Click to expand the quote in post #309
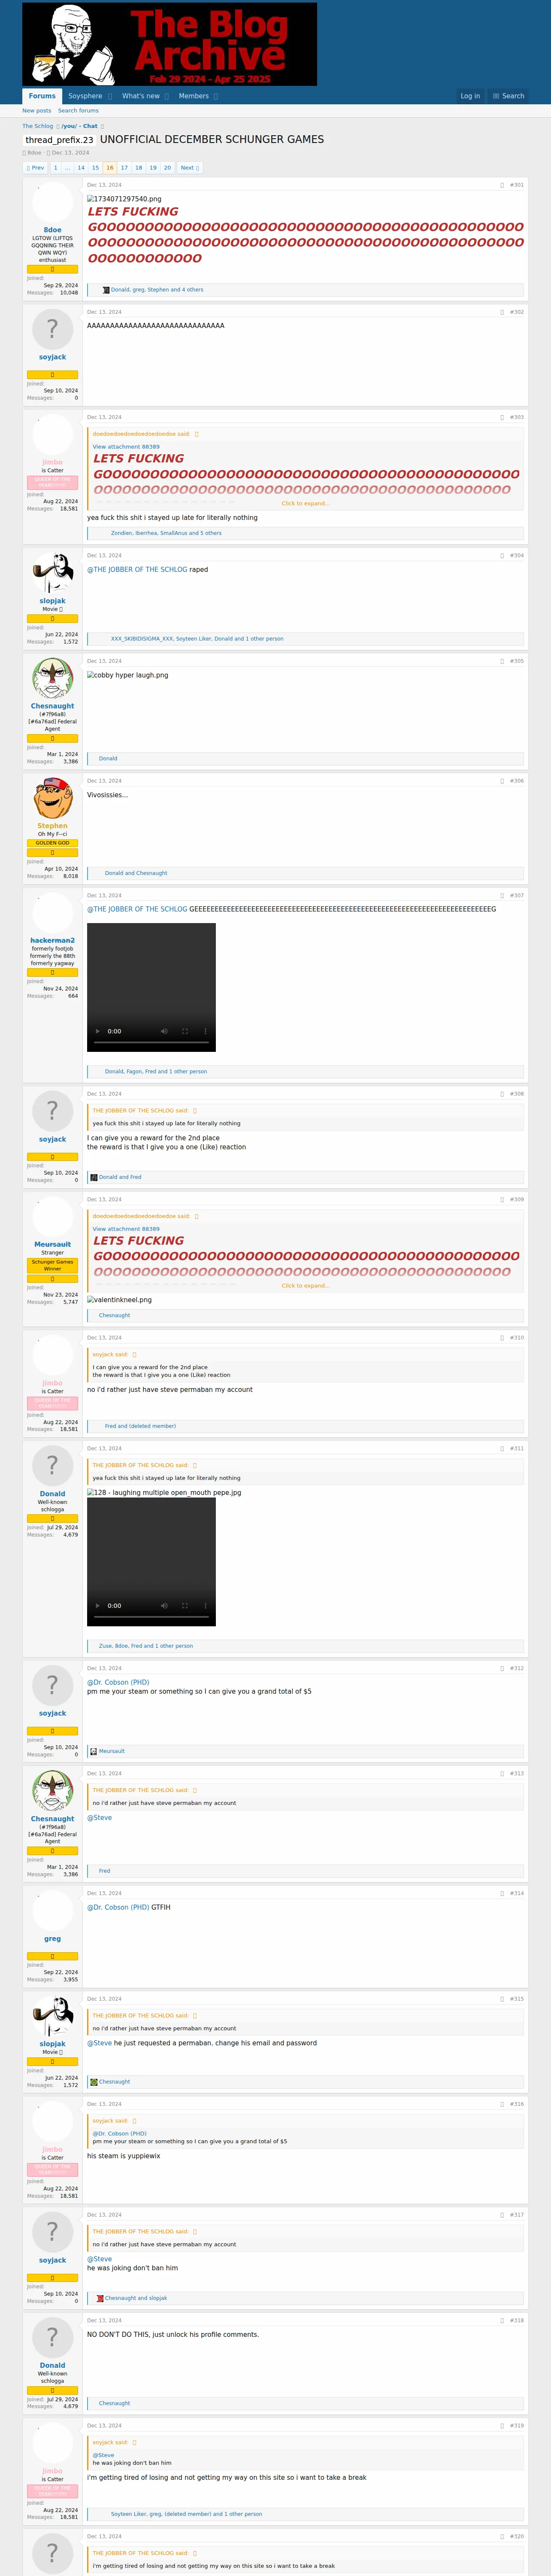Screen dimensions: 551x2576 [x=305, y=1286]
